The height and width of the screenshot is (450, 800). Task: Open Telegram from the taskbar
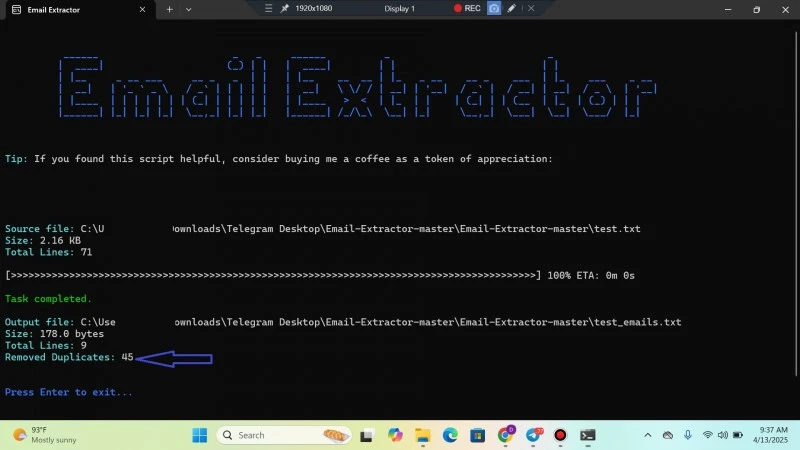(533, 435)
